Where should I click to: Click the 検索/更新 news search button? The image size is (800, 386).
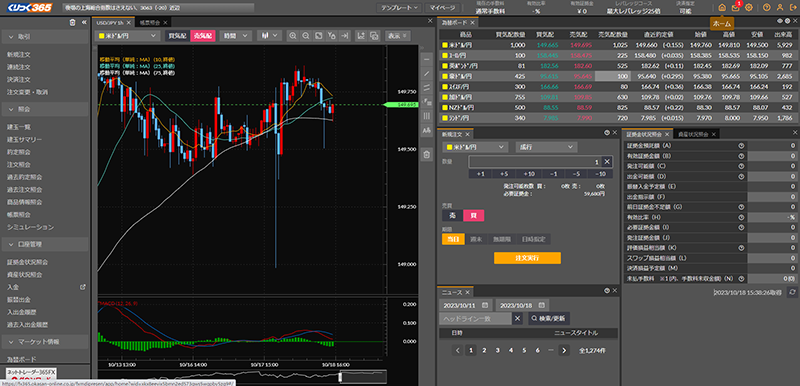[549, 319]
